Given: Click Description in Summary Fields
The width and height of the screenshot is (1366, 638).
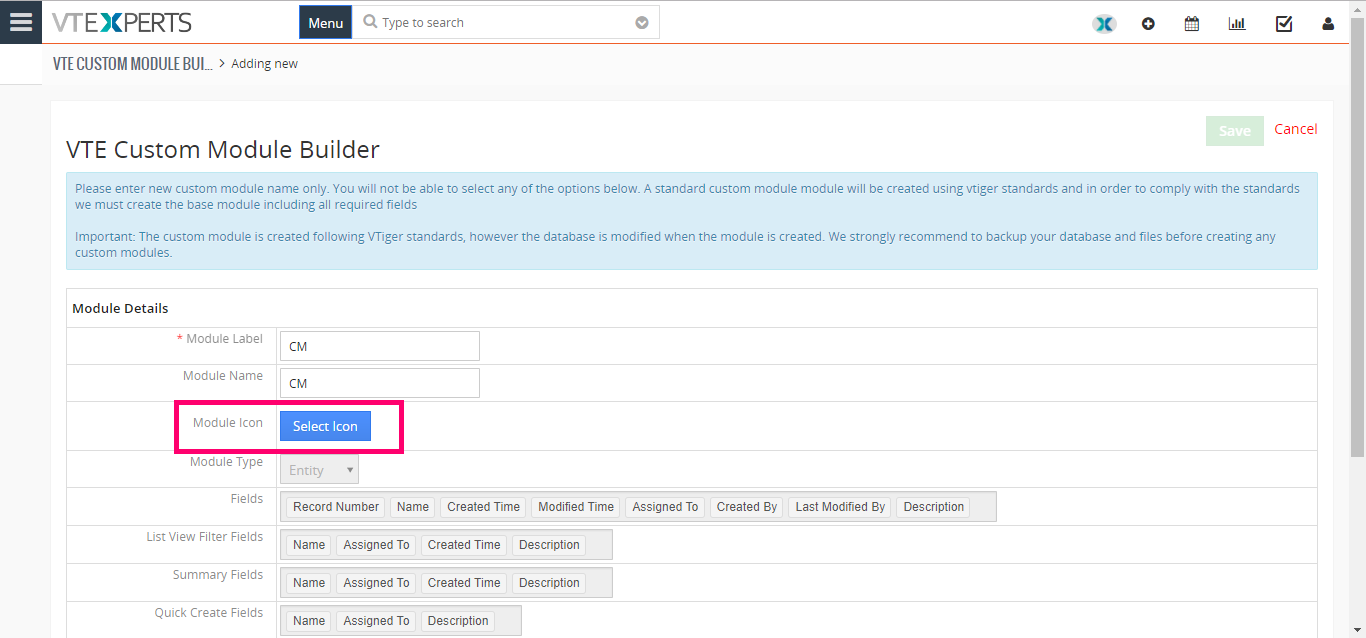Looking at the screenshot, I should point(549,583).
